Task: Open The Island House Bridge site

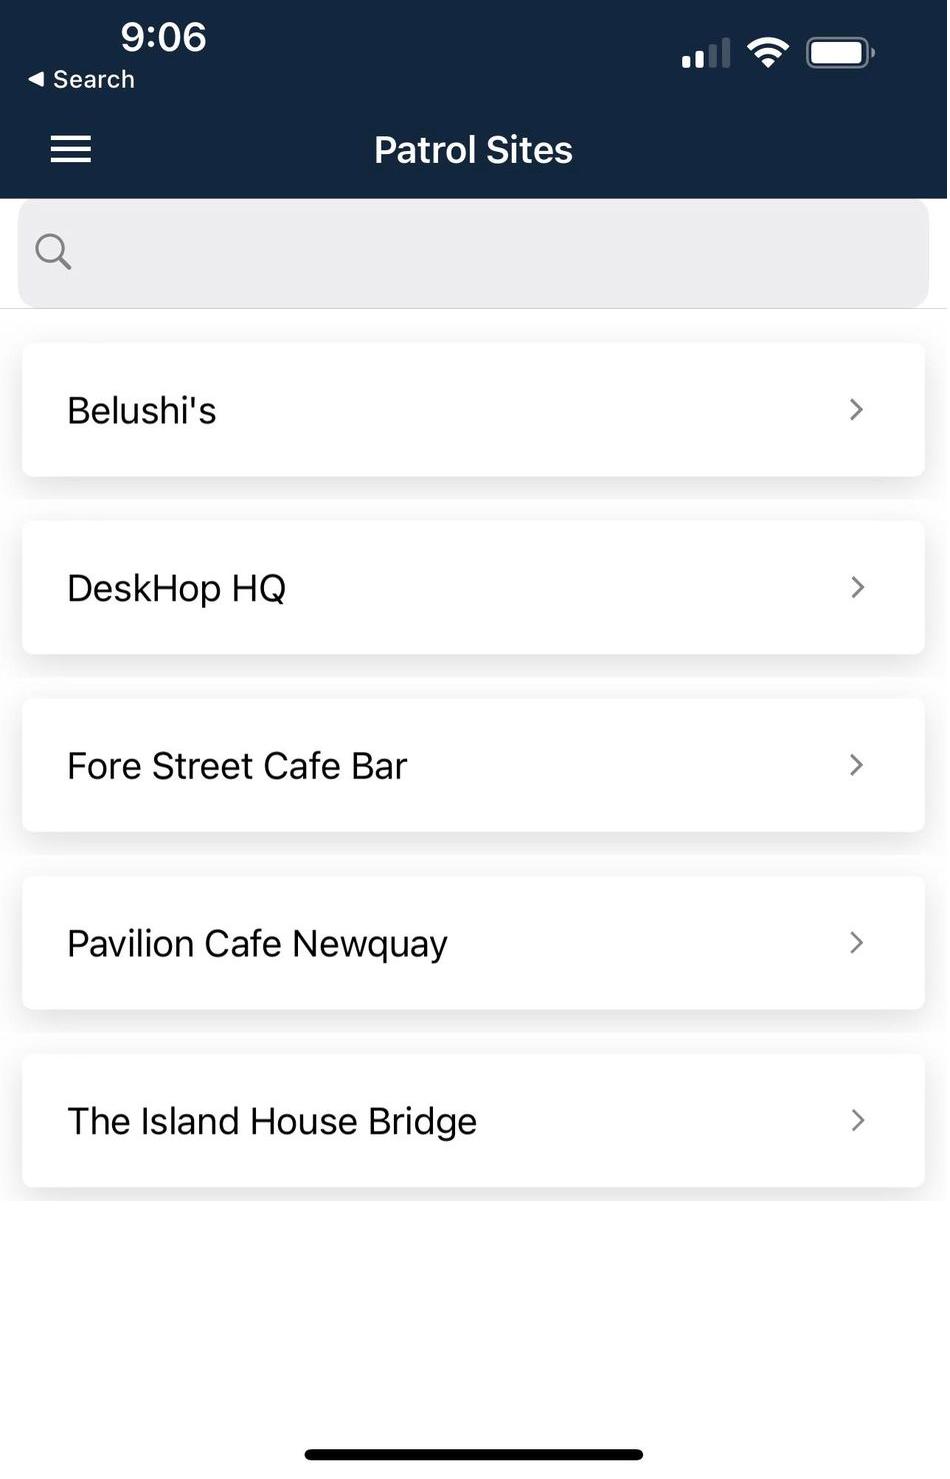Action: click(473, 1120)
